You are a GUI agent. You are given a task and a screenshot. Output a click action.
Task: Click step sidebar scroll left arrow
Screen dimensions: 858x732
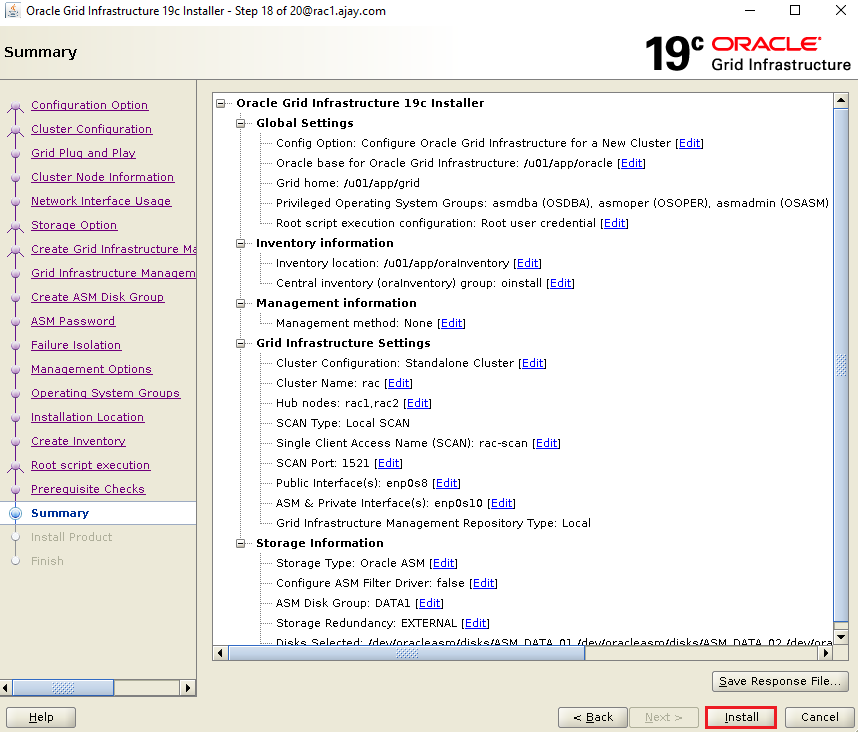(x=5, y=688)
